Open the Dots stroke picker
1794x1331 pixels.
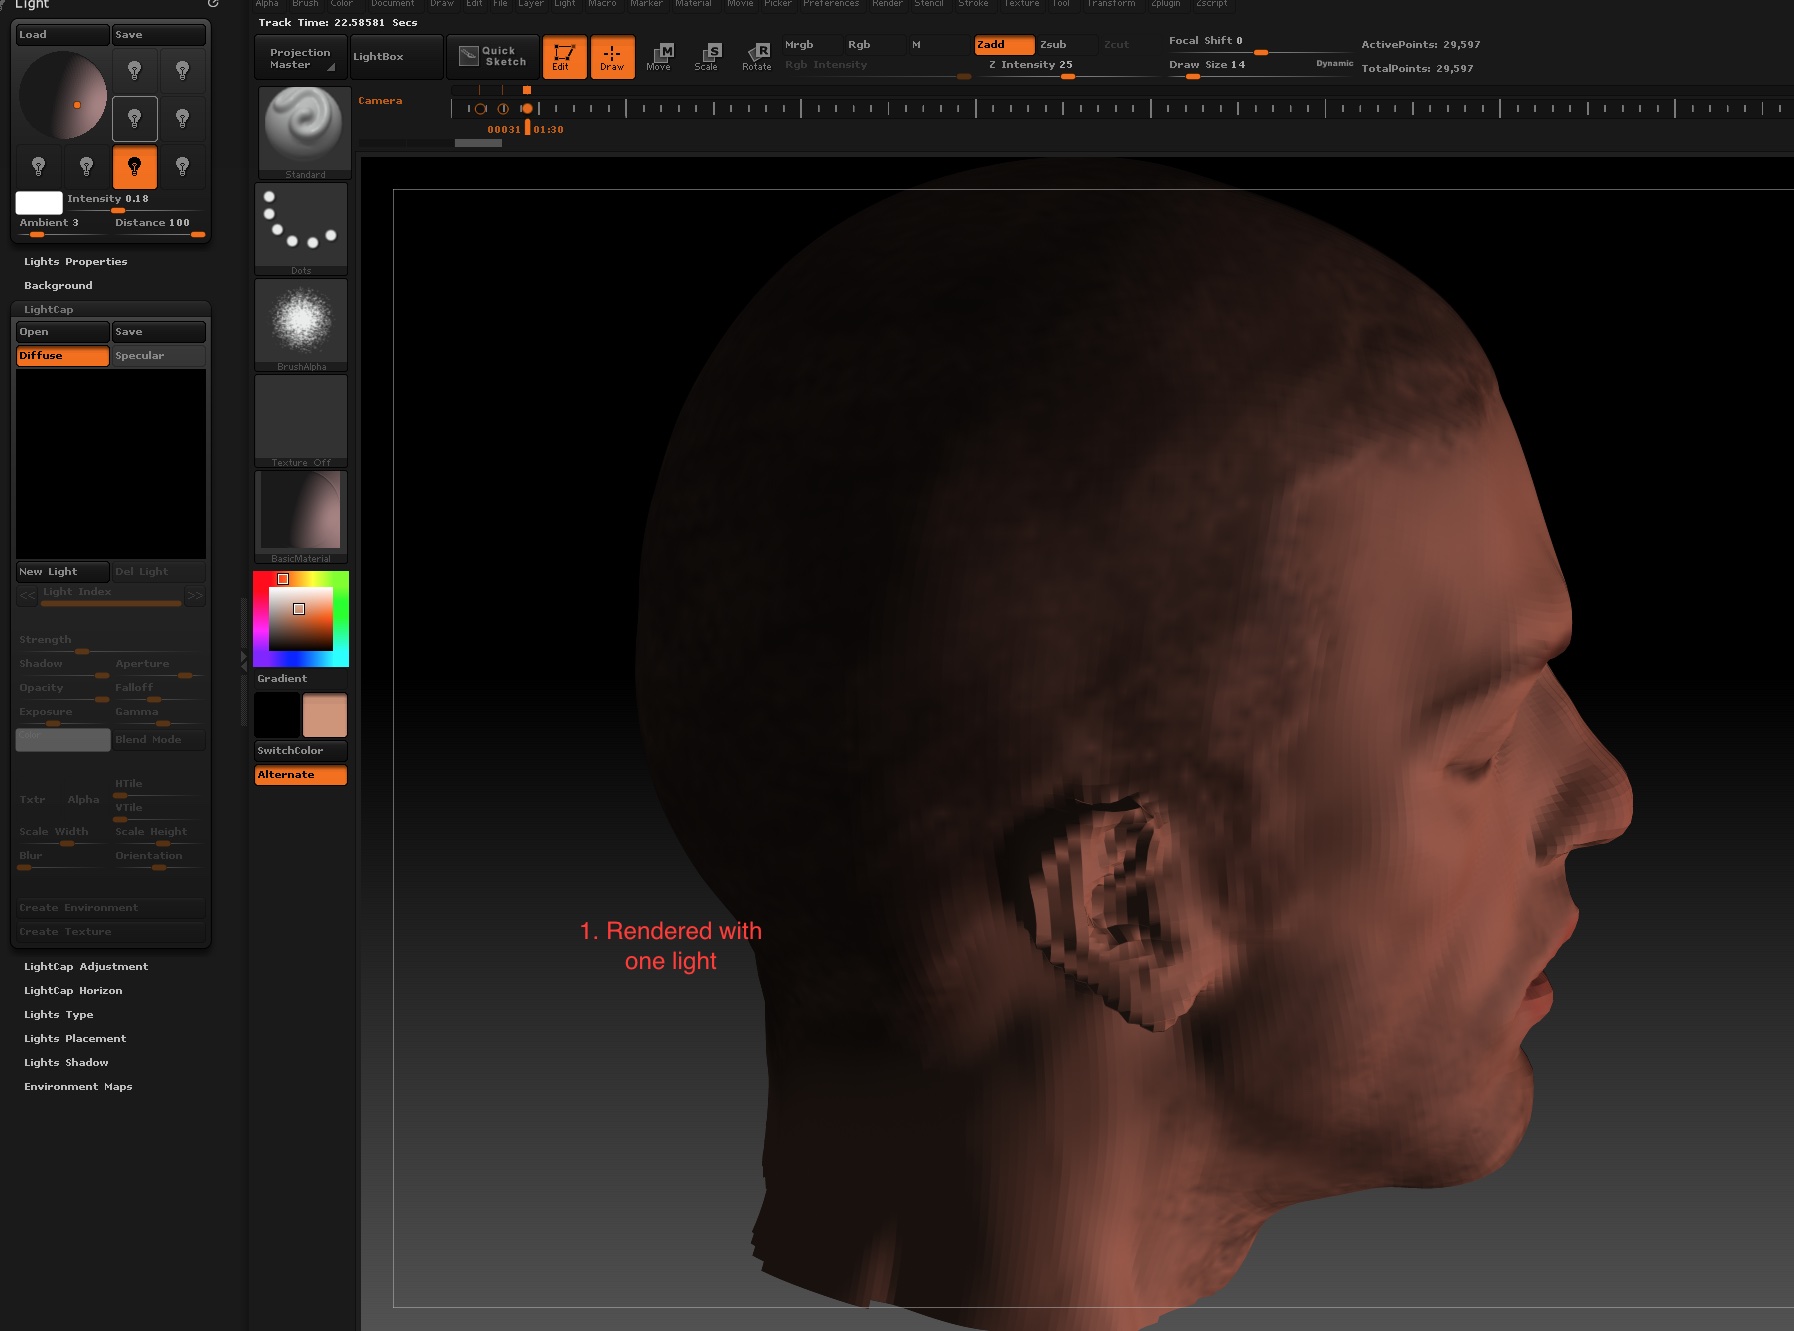[301, 229]
